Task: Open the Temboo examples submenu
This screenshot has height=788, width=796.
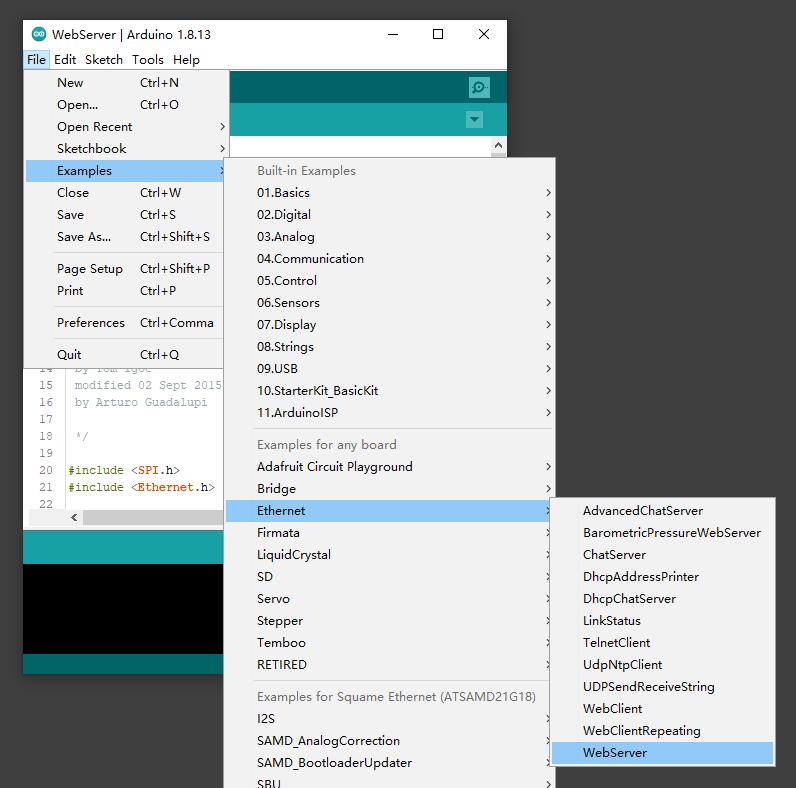Action: (x=389, y=643)
